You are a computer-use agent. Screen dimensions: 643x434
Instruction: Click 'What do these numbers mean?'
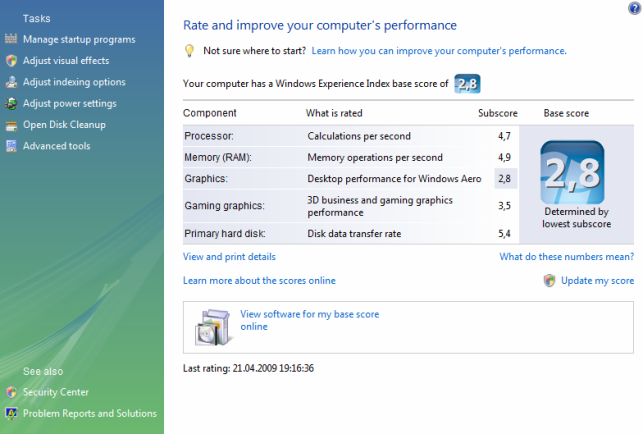[x=567, y=257]
